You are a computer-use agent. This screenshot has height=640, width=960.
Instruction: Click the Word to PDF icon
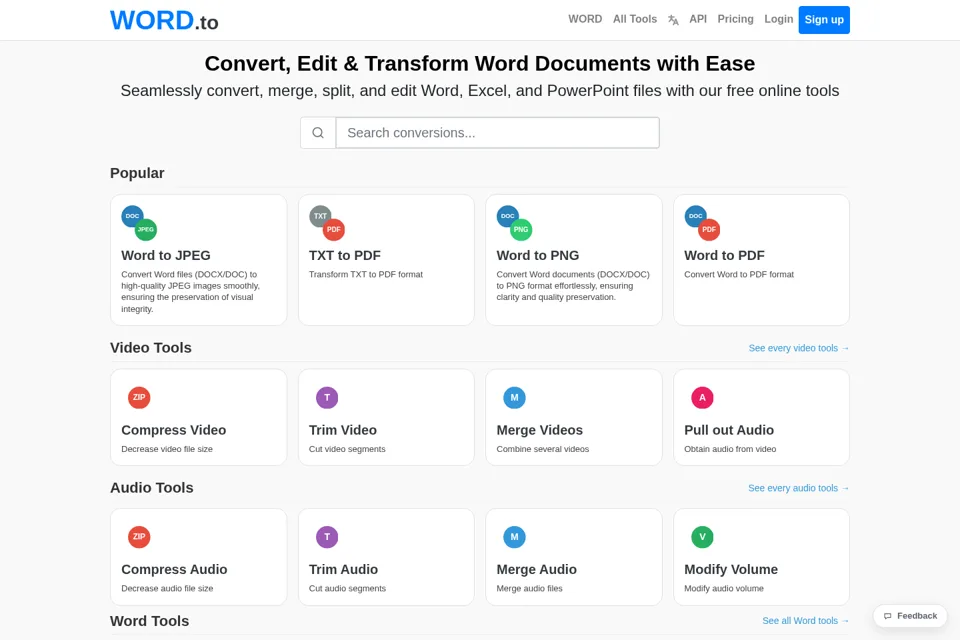(702, 223)
